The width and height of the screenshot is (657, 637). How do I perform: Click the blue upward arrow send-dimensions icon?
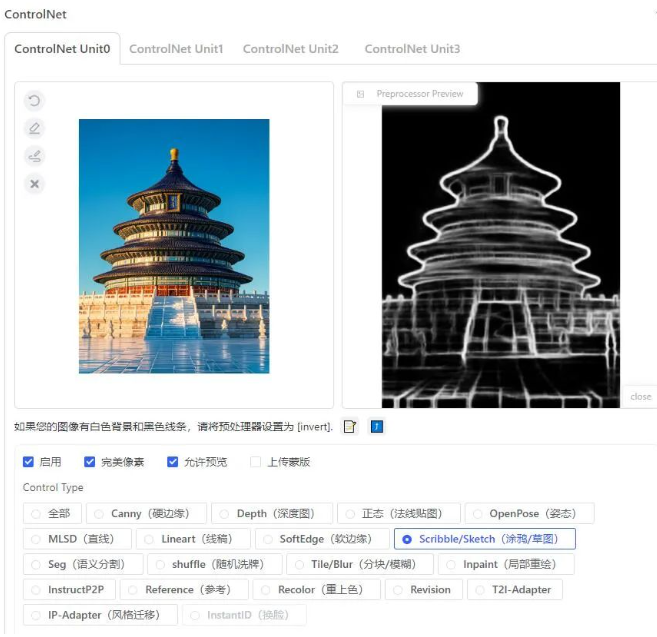(x=377, y=427)
